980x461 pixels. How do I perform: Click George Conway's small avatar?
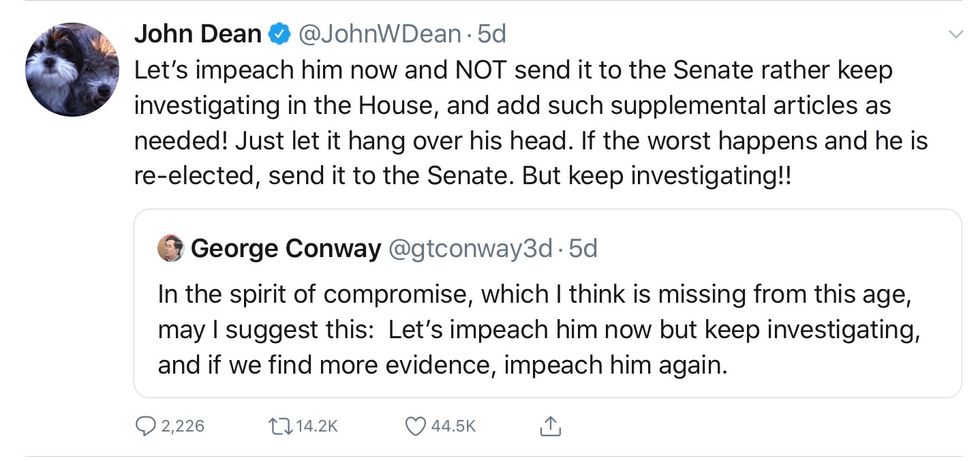(170, 248)
